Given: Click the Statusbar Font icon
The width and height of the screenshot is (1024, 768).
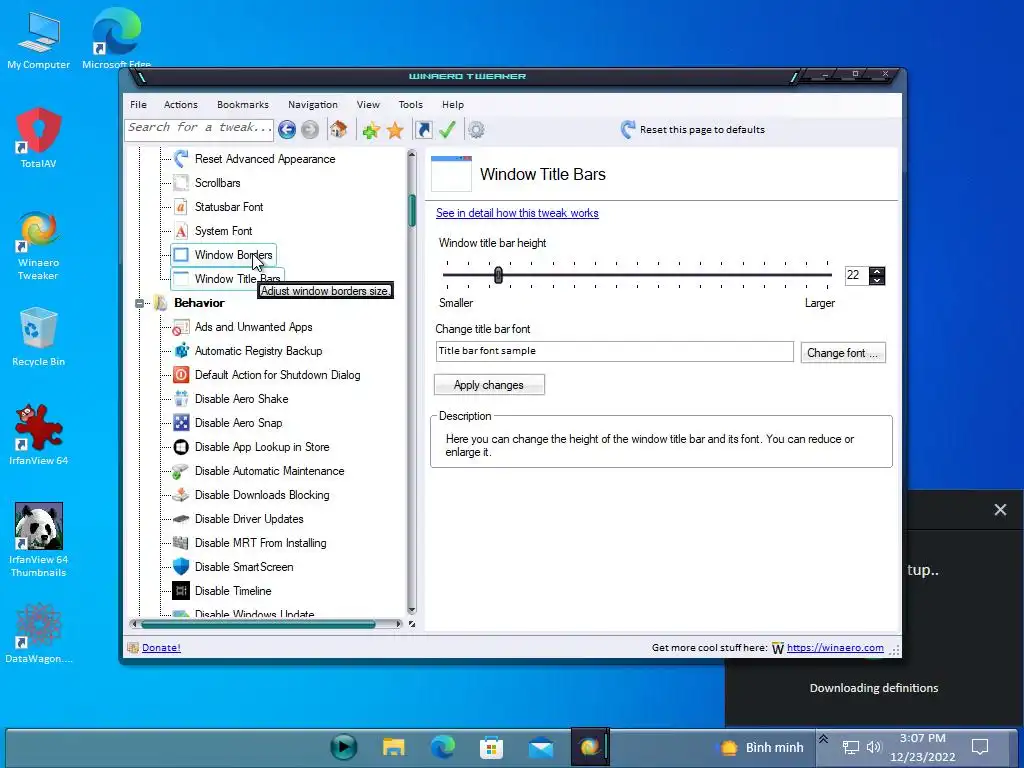Looking at the screenshot, I should (181, 207).
